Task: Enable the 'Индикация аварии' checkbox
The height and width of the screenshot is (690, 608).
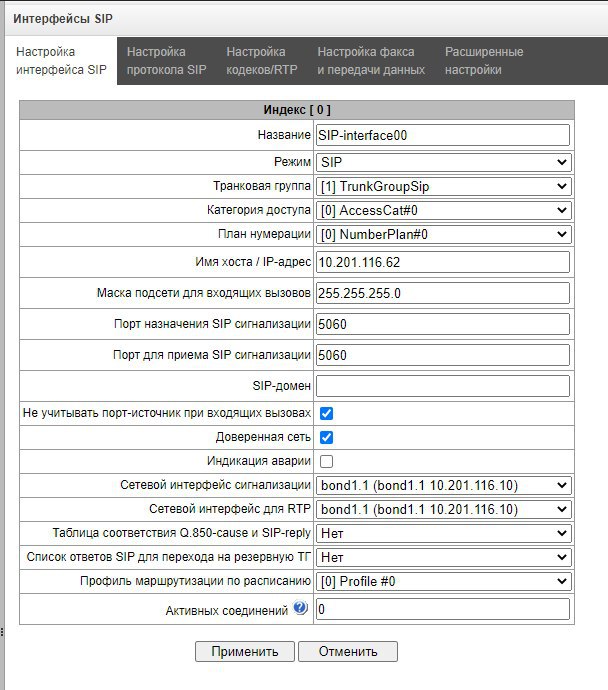Action: pos(326,461)
